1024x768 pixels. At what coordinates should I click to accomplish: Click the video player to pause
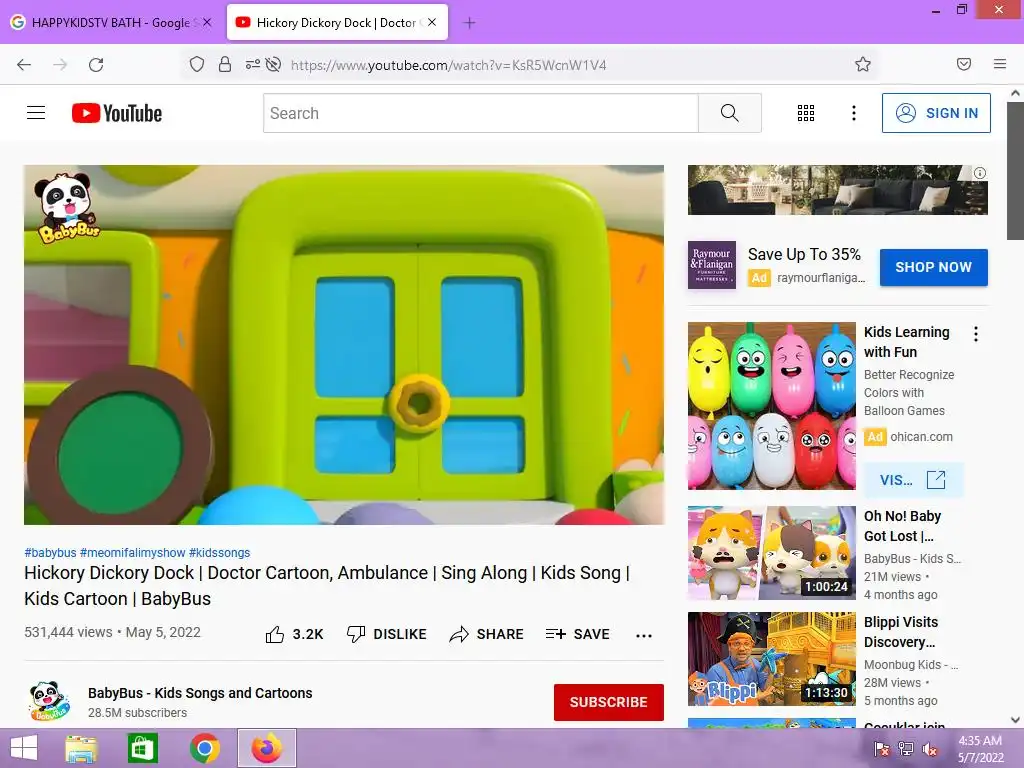[344, 345]
